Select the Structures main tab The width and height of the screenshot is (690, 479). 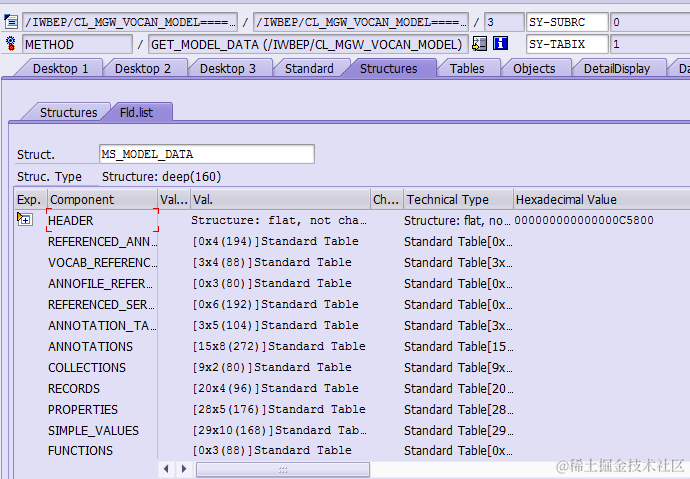(388, 69)
